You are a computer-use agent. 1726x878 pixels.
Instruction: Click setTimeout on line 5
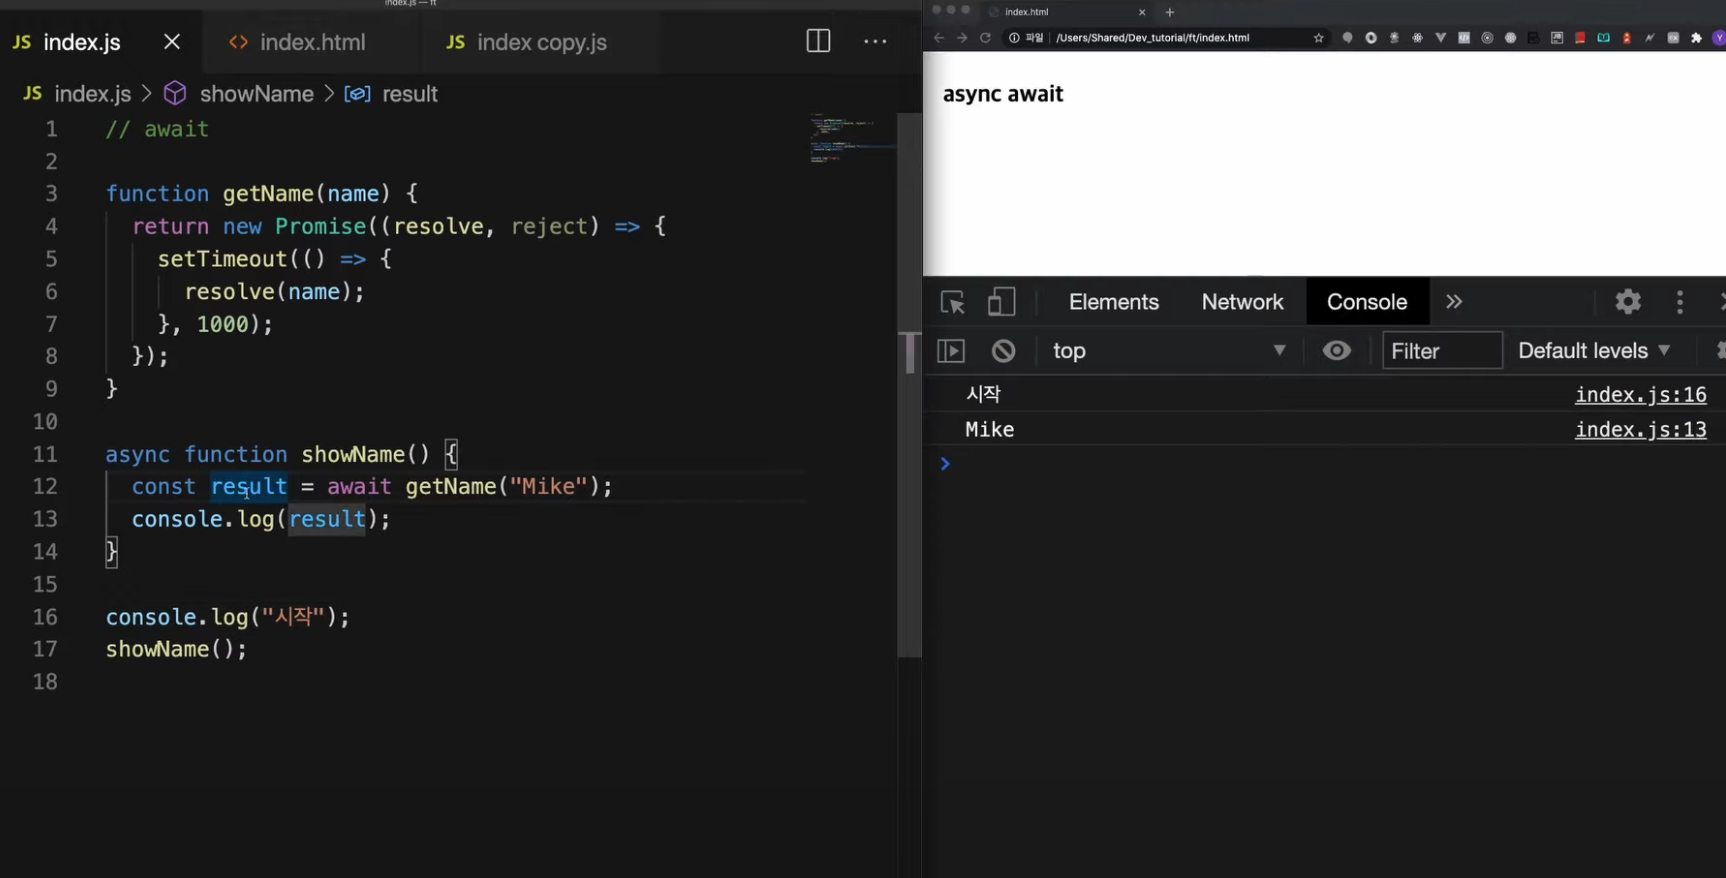pyautogui.click(x=222, y=259)
